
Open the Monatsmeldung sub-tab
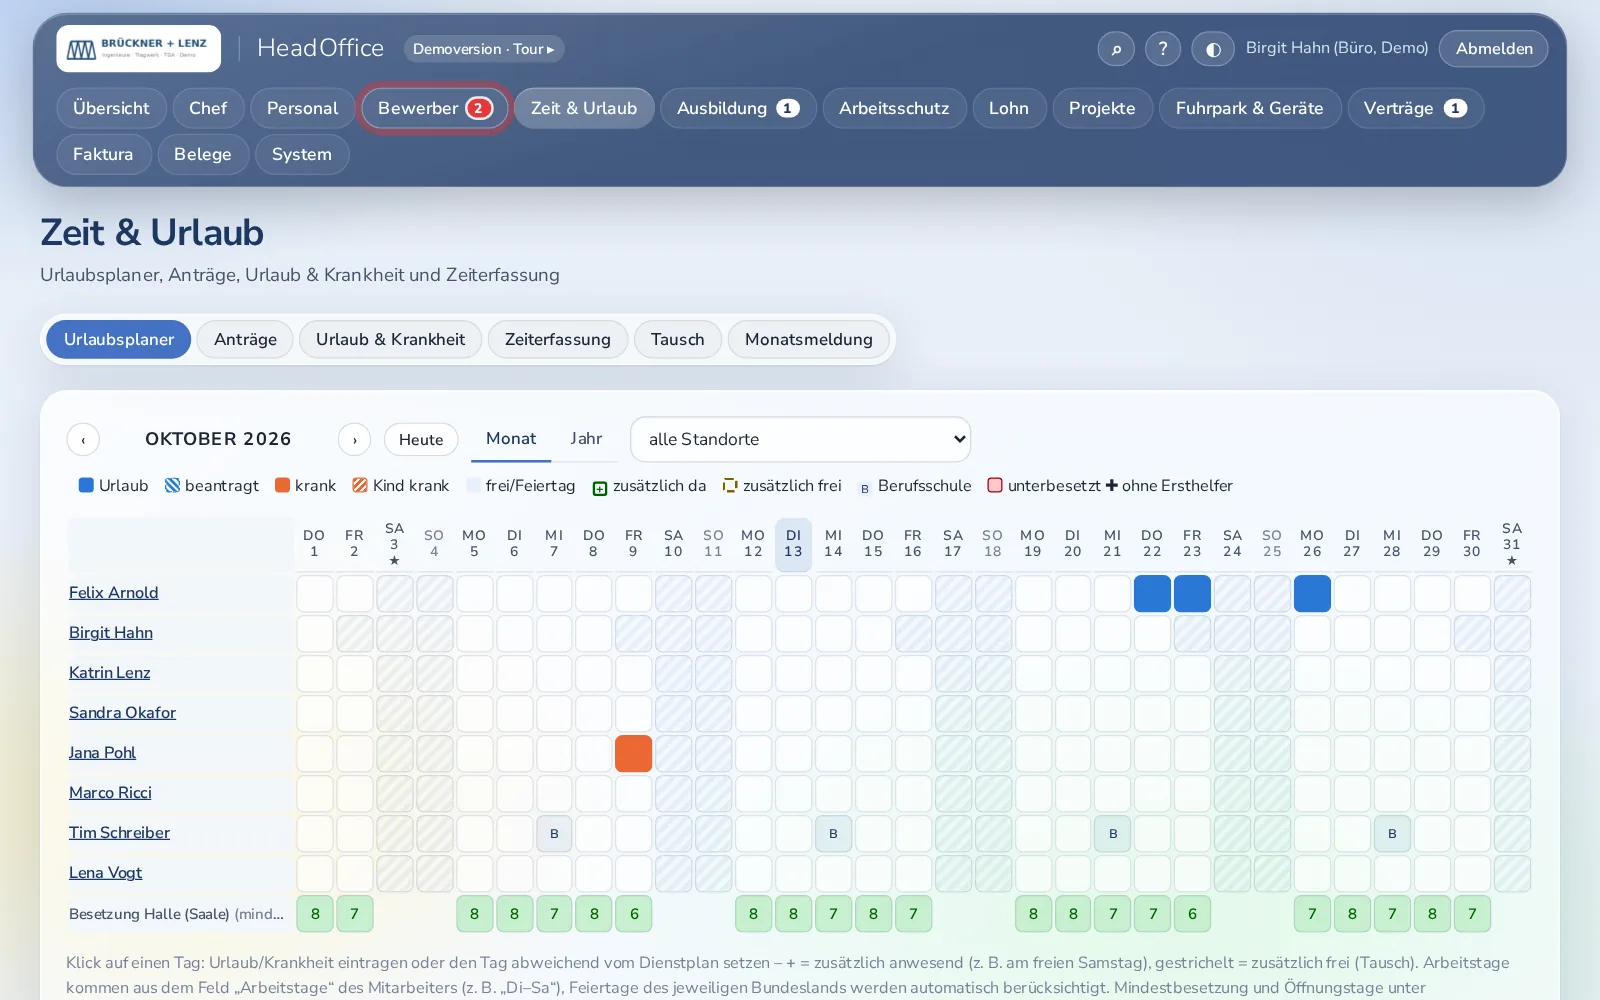809,339
